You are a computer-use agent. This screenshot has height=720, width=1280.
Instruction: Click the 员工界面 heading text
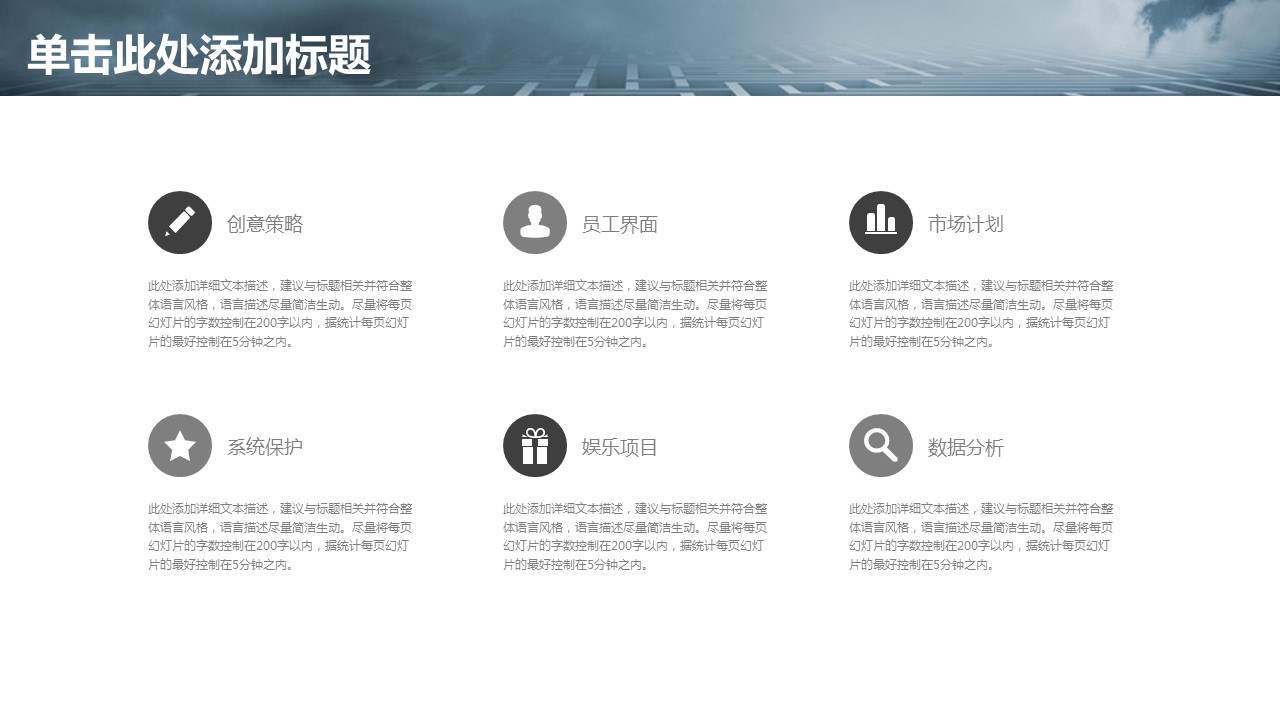pos(620,224)
